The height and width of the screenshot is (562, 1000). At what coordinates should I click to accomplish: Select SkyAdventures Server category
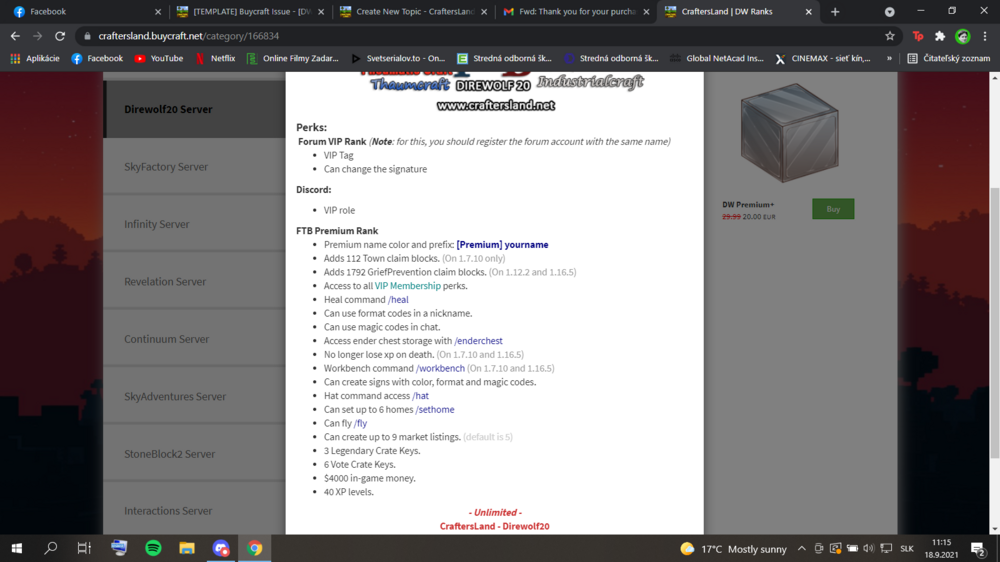click(x=195, y=396)
